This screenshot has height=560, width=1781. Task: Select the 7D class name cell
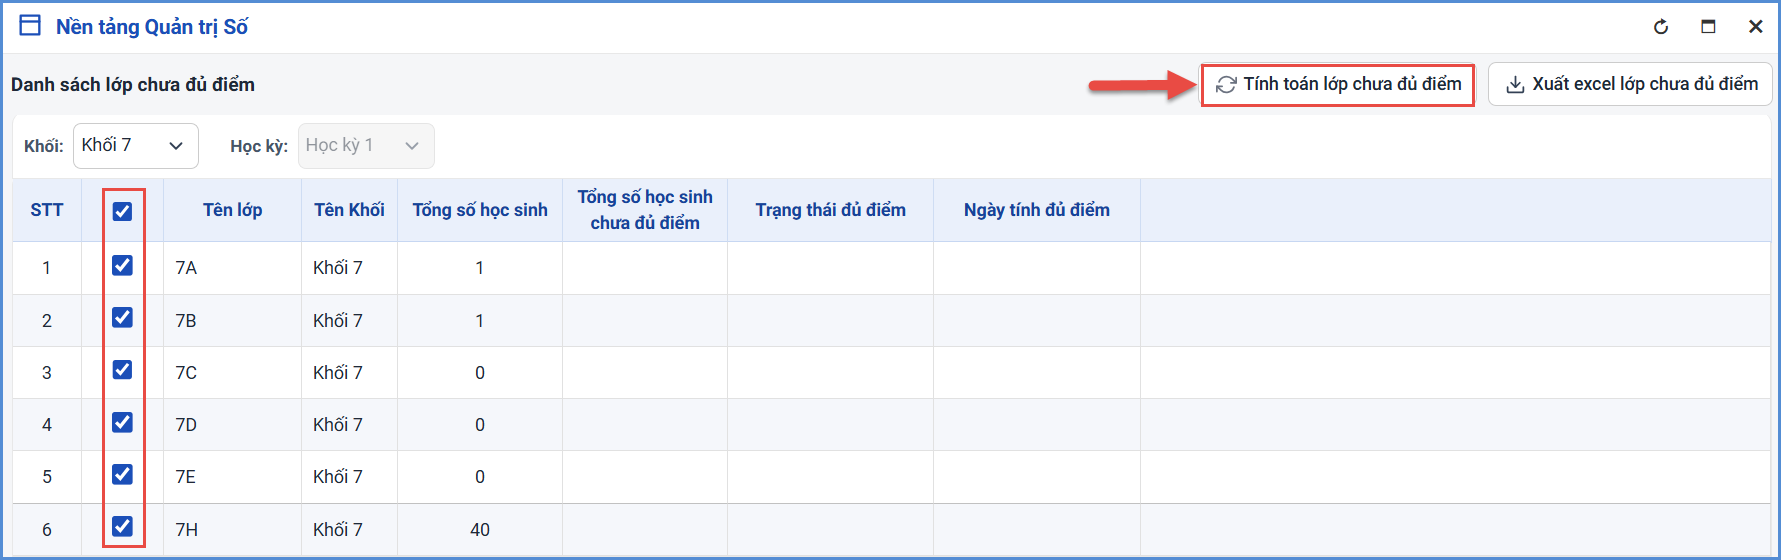tap(232, 425)
